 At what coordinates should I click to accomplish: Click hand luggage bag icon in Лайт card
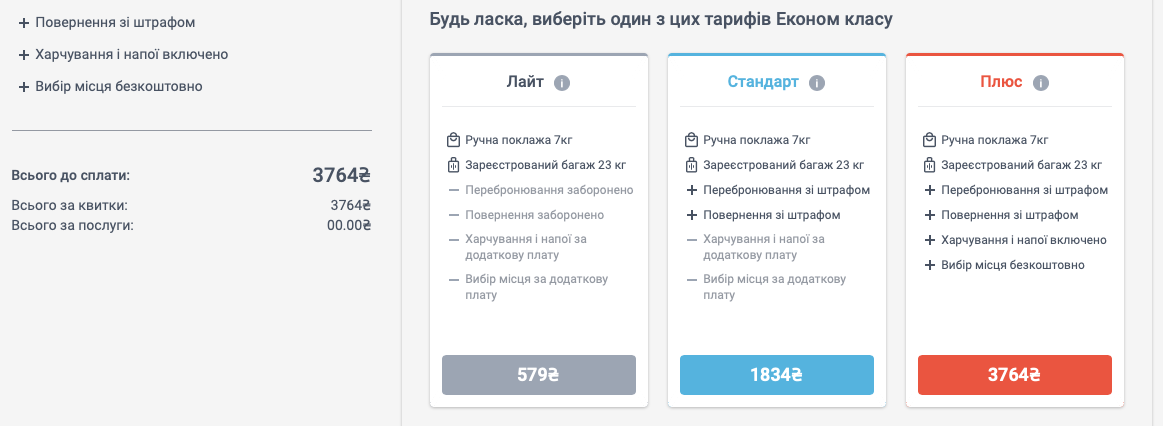(453, 140)
